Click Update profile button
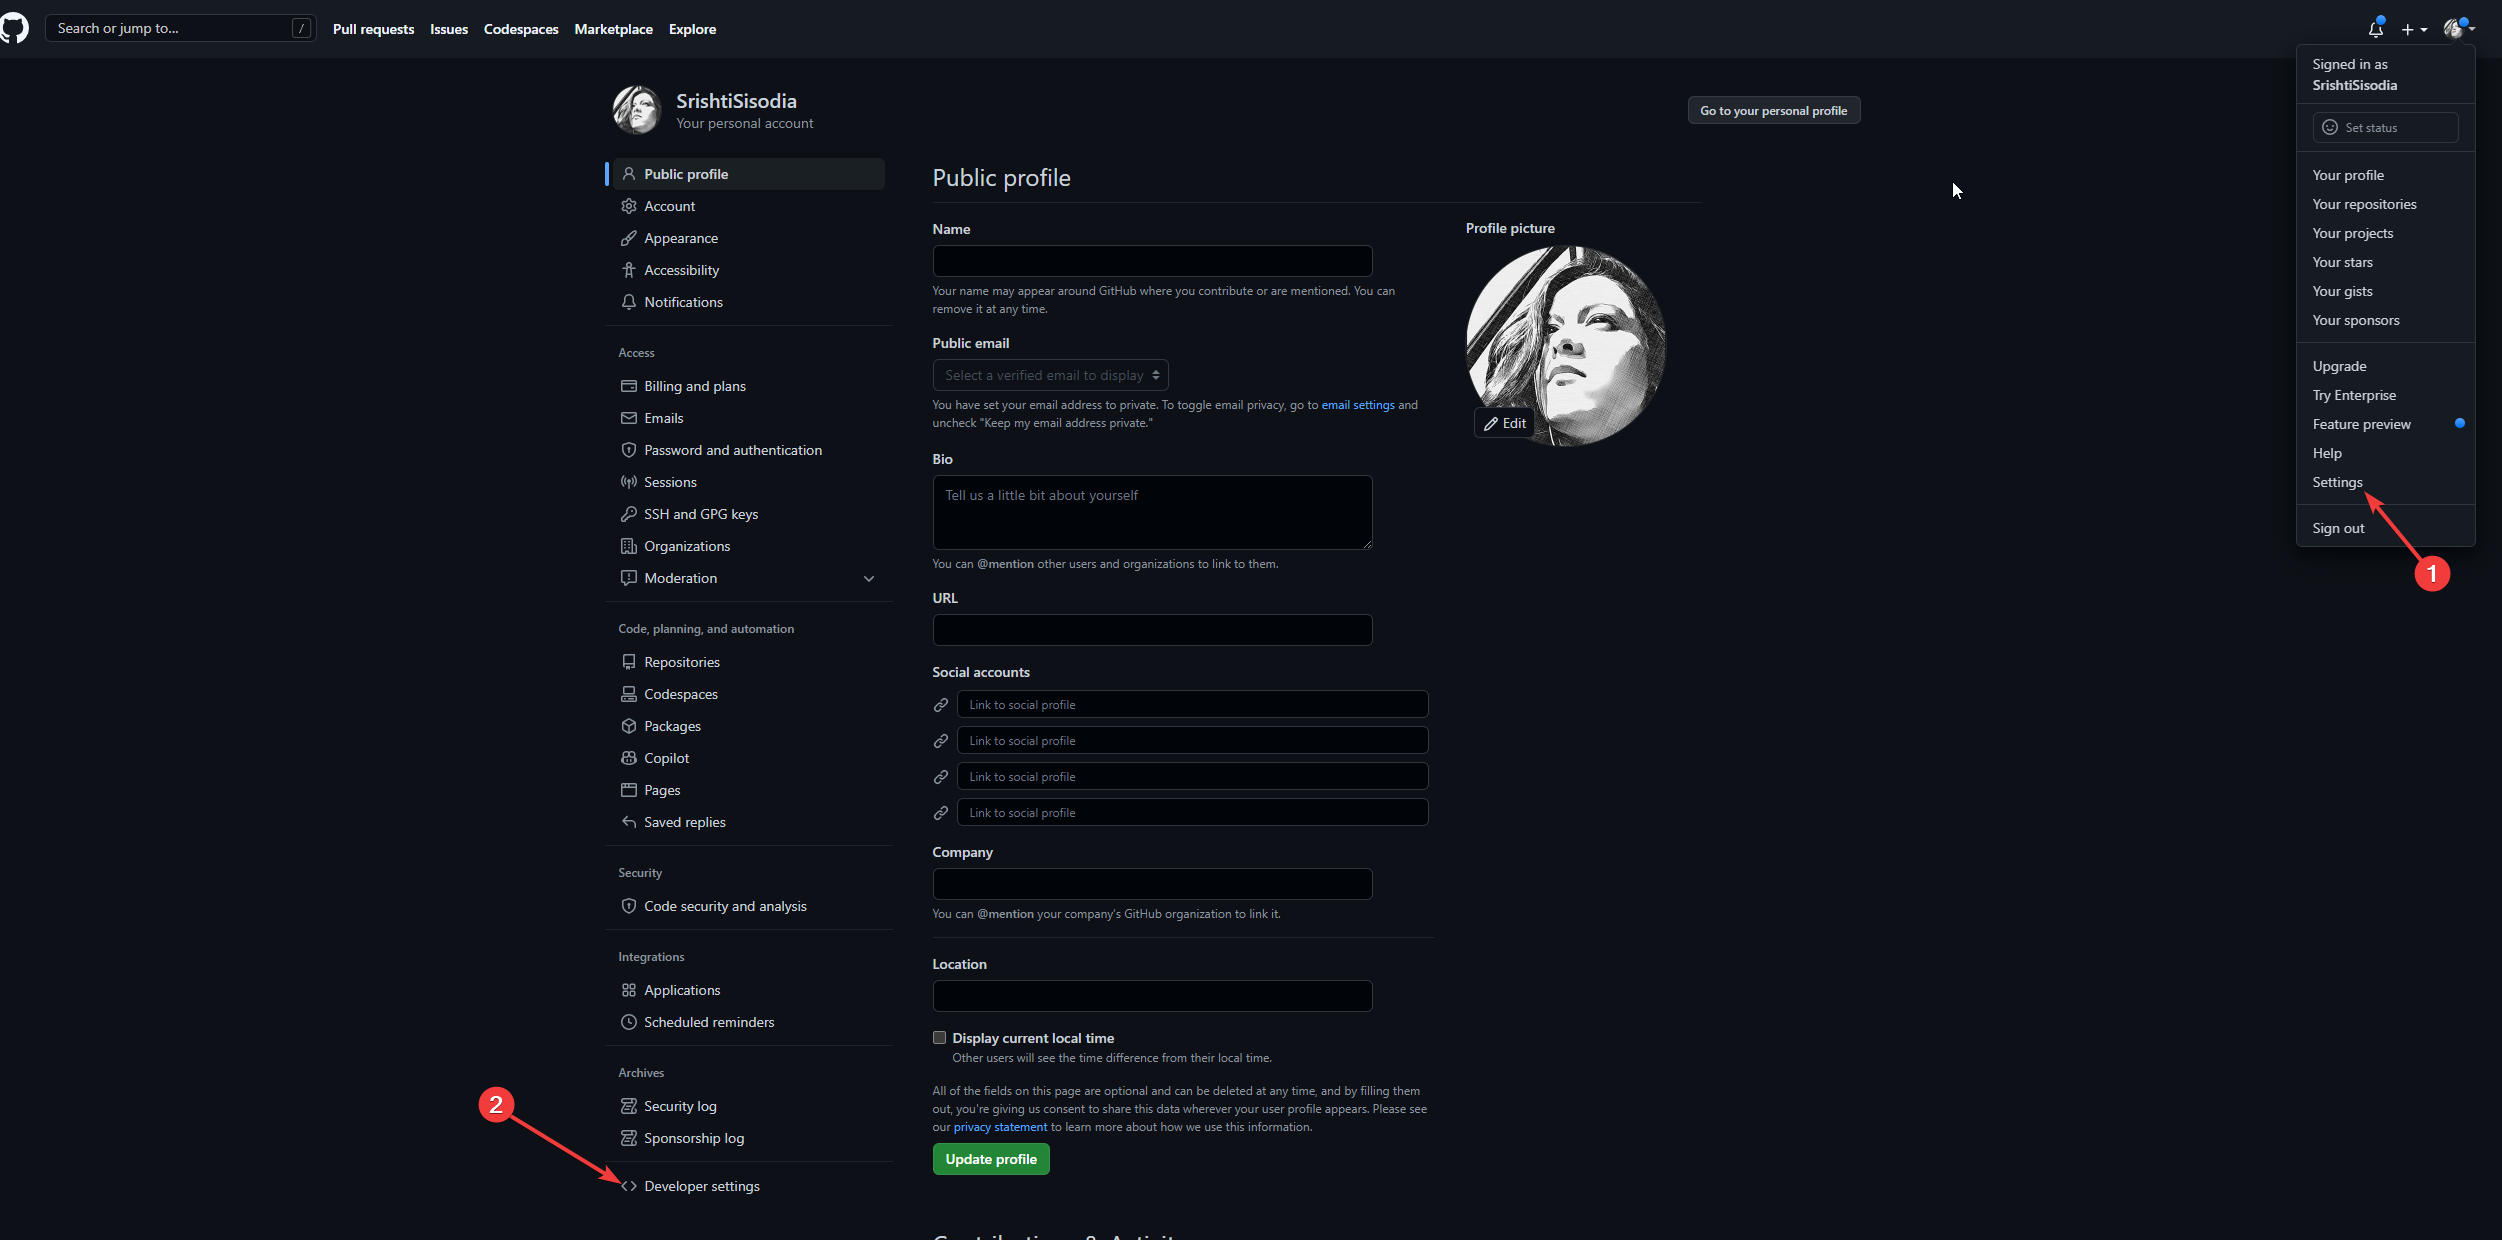2502x1240 pixels. (x=991, y=1159)
